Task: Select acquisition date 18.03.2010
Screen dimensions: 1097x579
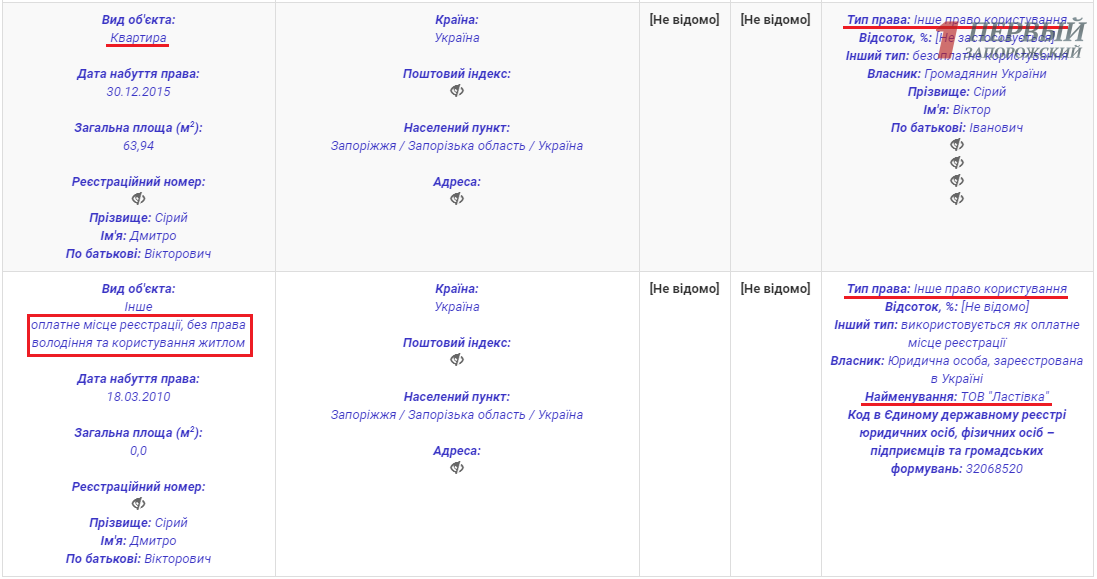Action: (139, 397)
